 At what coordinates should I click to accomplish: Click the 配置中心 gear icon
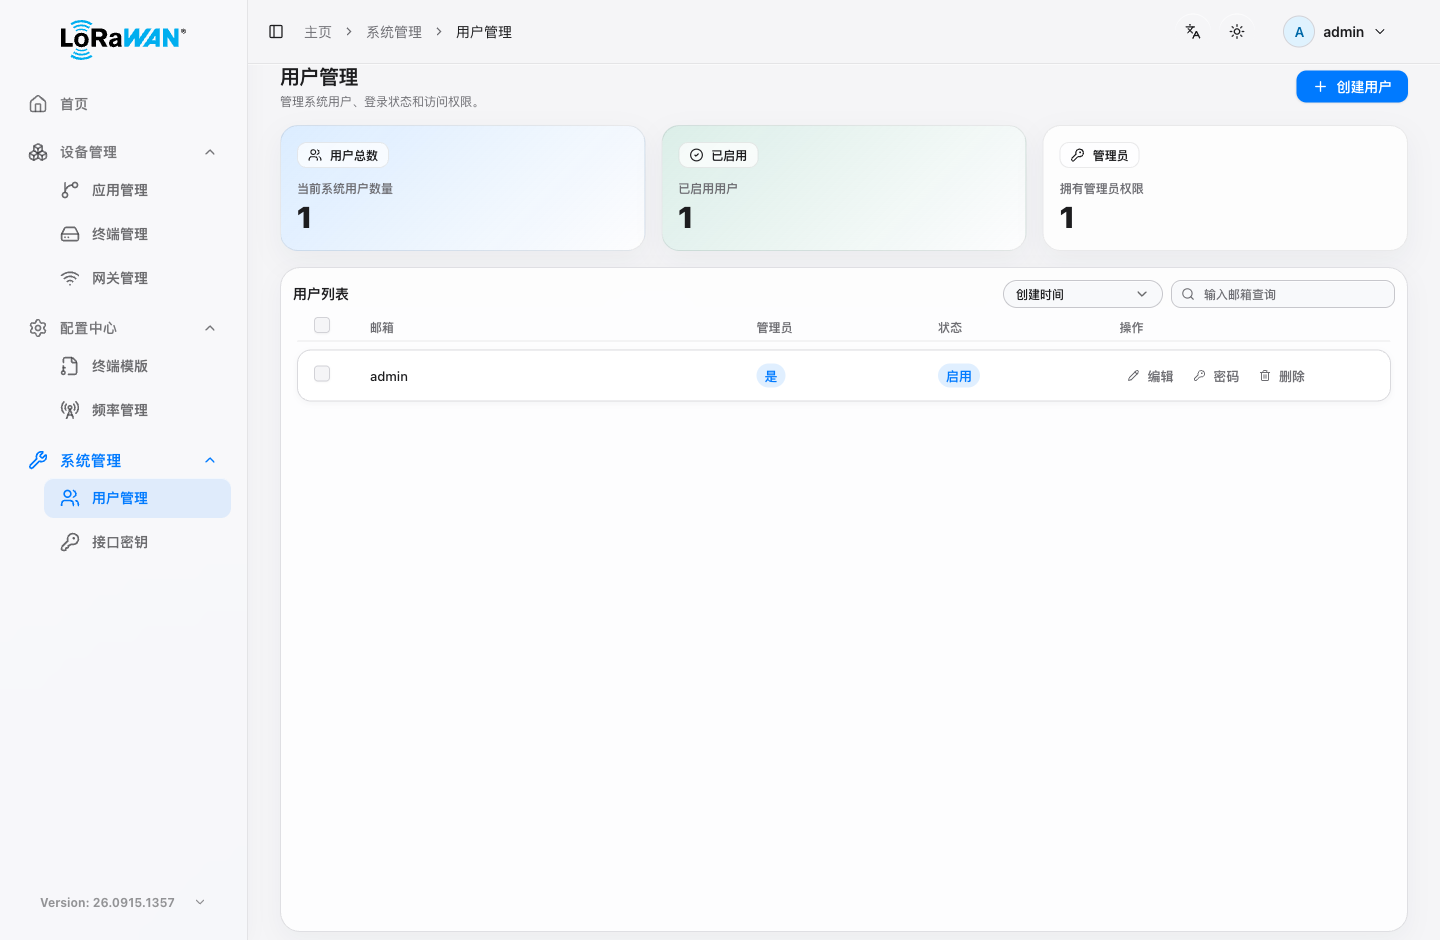(38, 328)
